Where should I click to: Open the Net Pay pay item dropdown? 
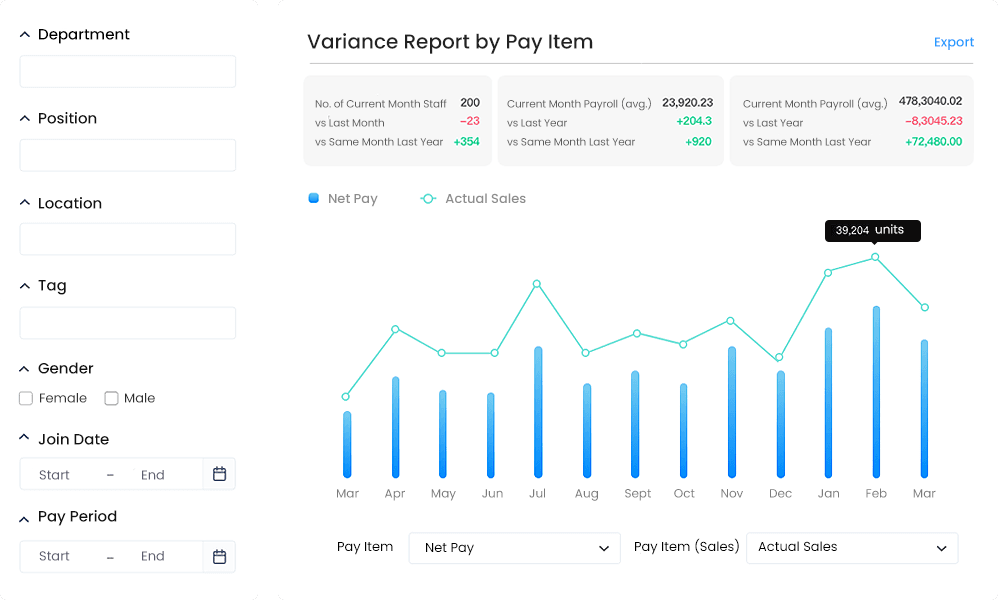[x=514, y=548]
